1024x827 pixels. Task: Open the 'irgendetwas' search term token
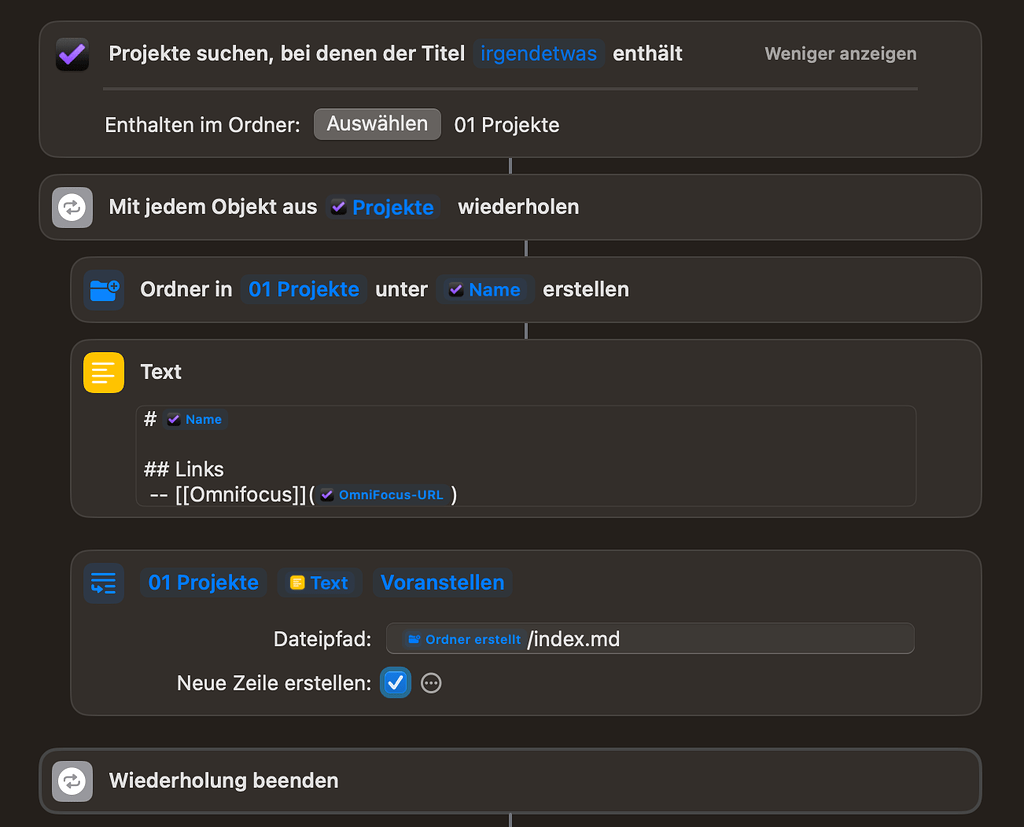coord(538,54)
